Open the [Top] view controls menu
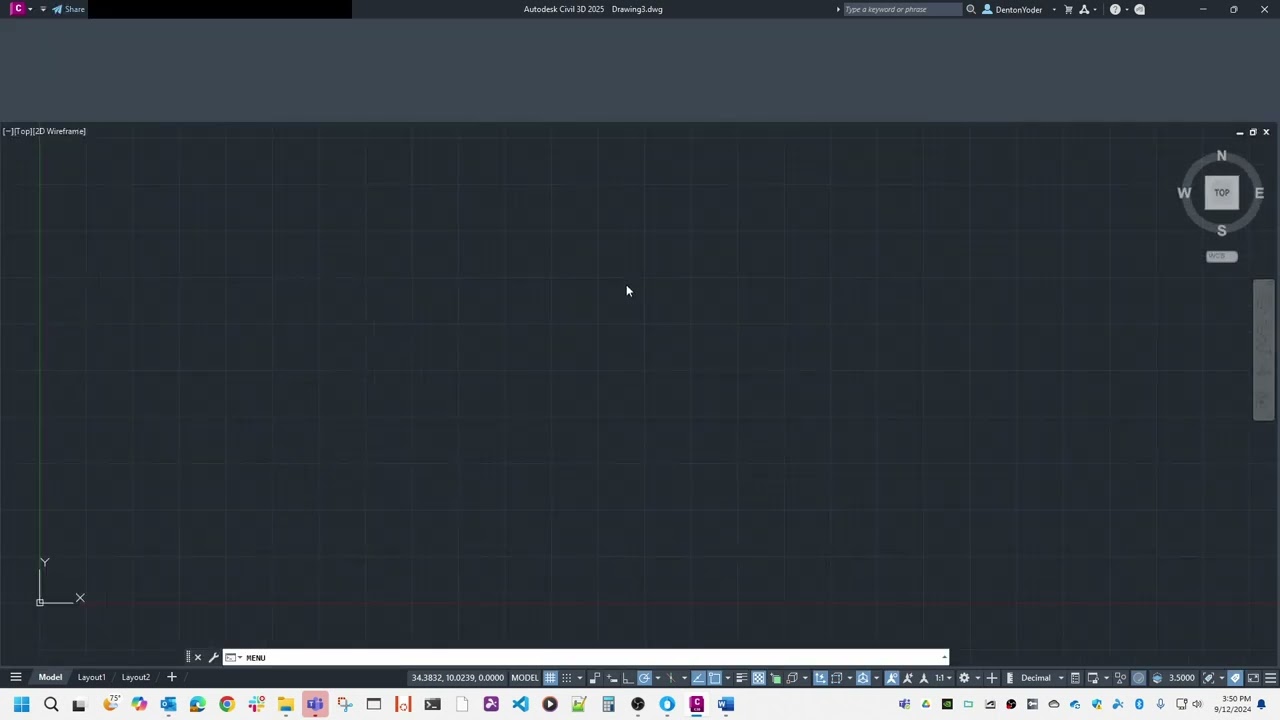This screenshot has width=1280, height=720. point(23,131)
